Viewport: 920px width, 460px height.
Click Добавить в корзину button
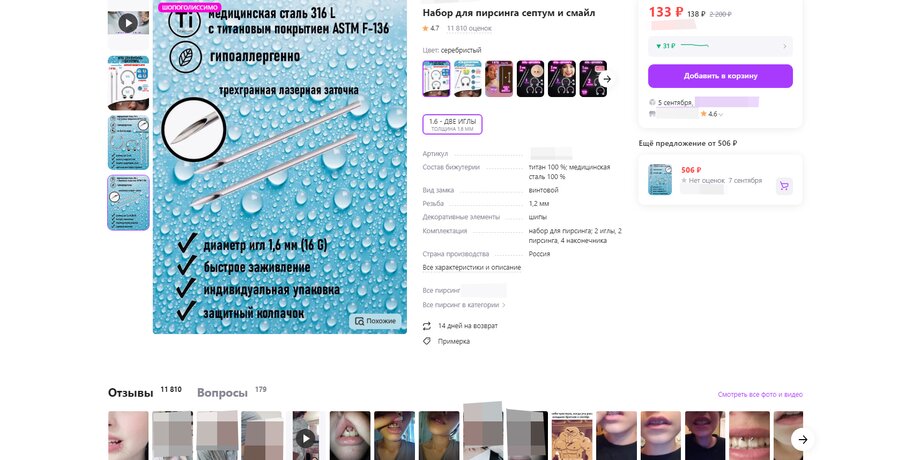click(720, 76)
